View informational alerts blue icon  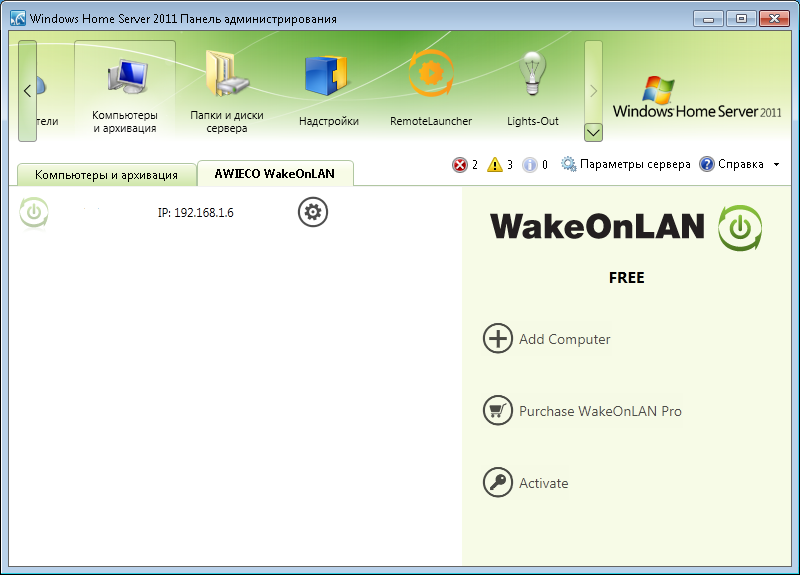530,165
